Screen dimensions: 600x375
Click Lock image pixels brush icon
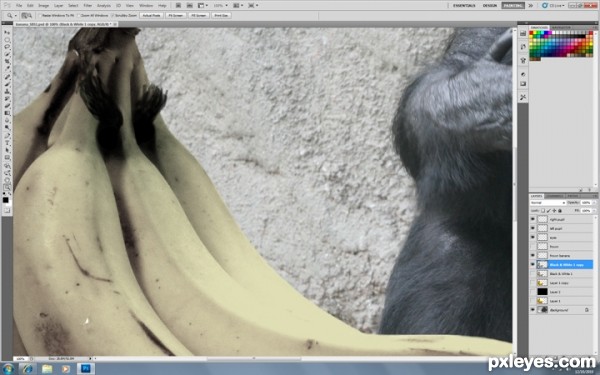(548, 211)
